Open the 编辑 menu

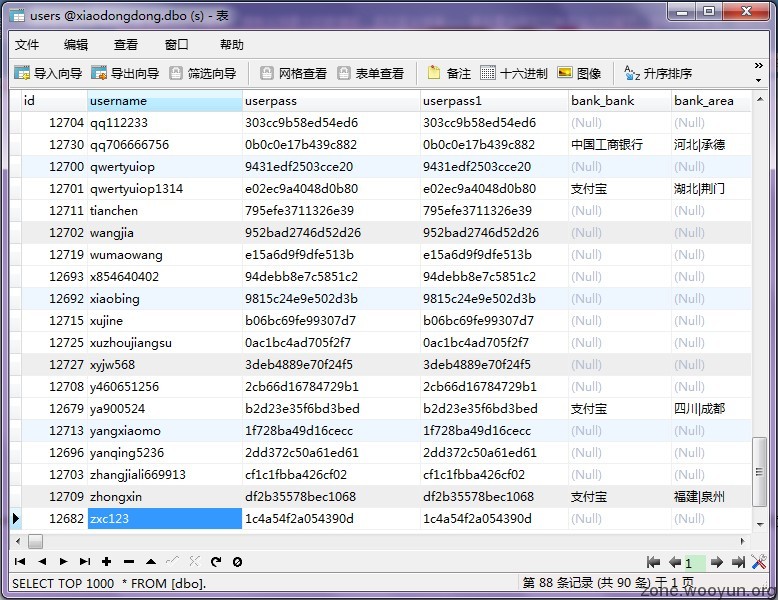pyautogui.click(x=76, y=45)
